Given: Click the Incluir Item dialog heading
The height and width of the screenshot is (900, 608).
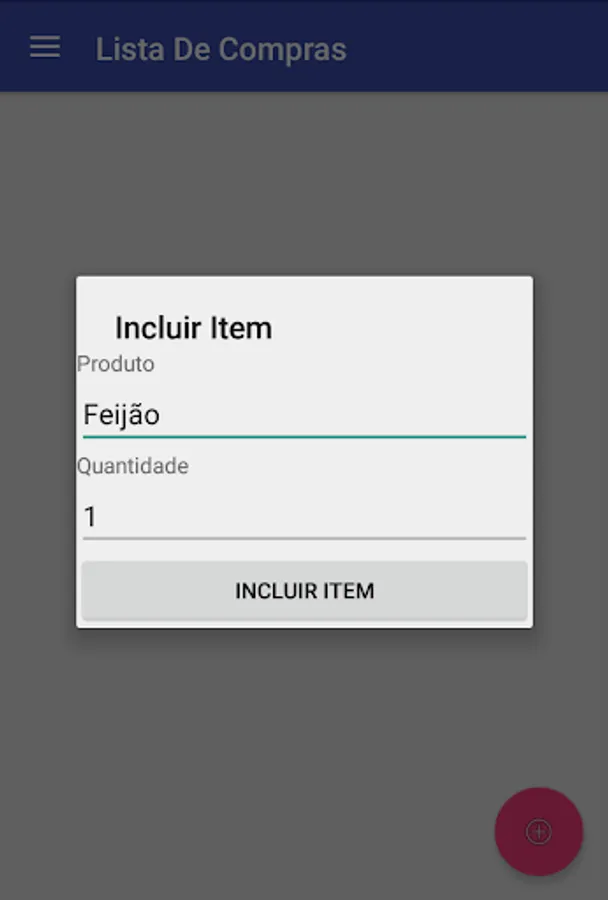Looking at the screenshot, I should coord(193,328).
